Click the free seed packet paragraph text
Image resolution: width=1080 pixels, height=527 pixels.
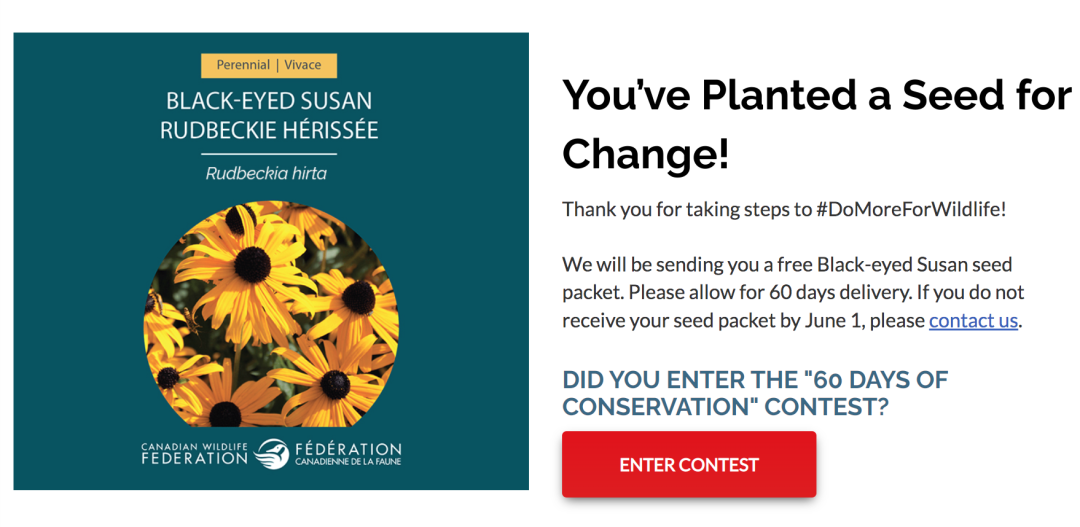pos(793,293)
